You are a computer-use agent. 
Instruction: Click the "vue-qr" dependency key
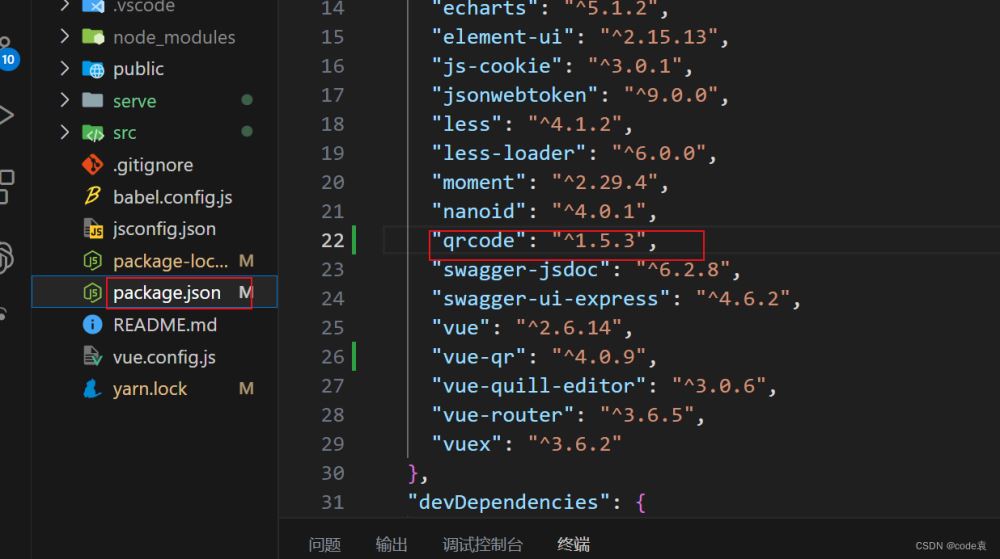(x=479, y=357)
